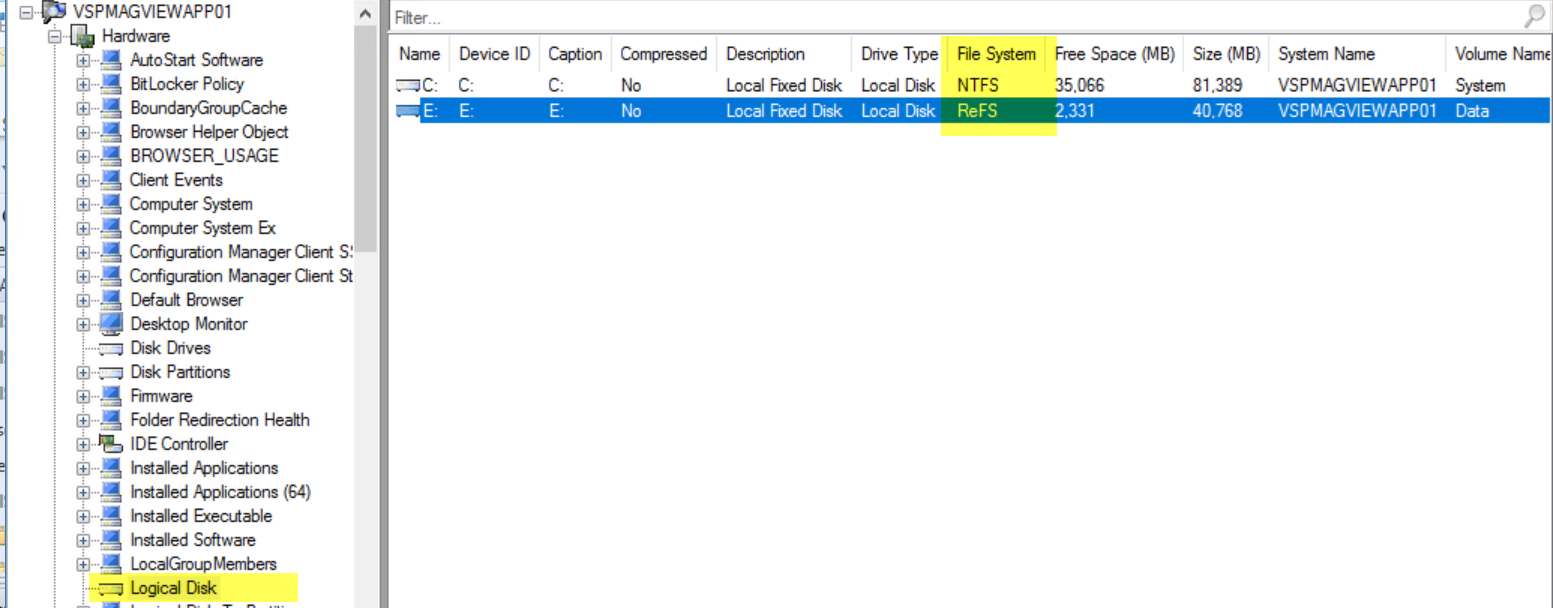Sort by the File System column header
The image size is (1553, 608).
click(x=995, y=53)
